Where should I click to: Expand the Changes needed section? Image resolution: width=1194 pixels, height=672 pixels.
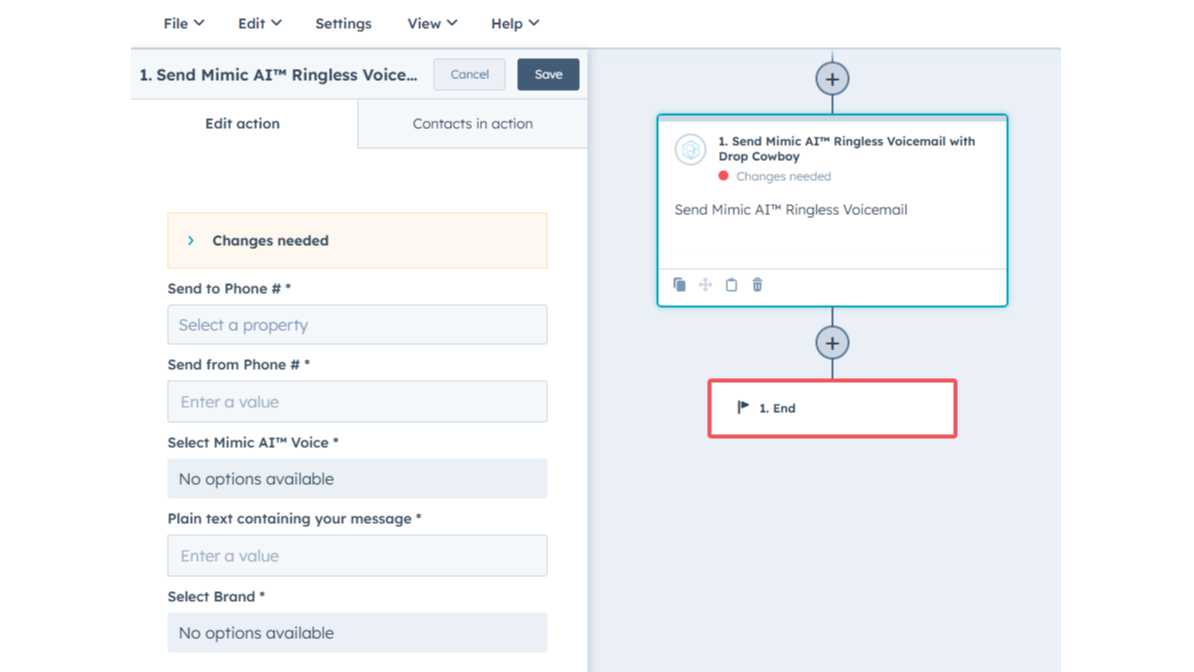[191, 241]
